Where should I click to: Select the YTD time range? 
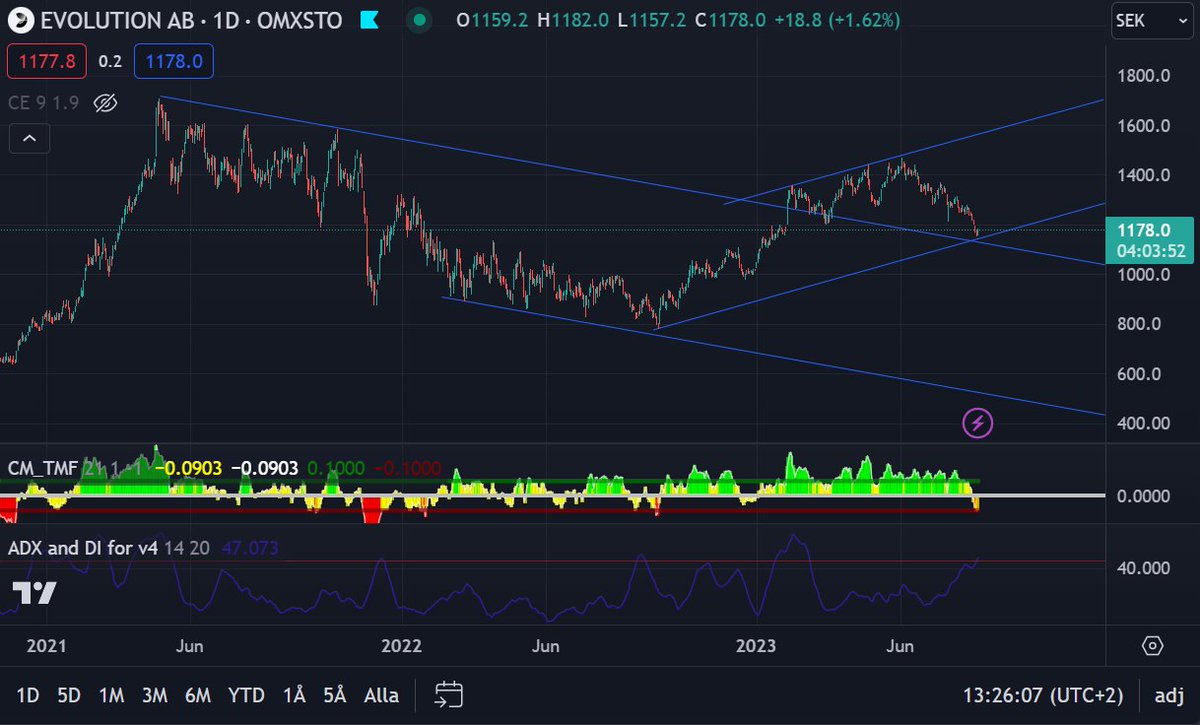click(x=246, y=695)
